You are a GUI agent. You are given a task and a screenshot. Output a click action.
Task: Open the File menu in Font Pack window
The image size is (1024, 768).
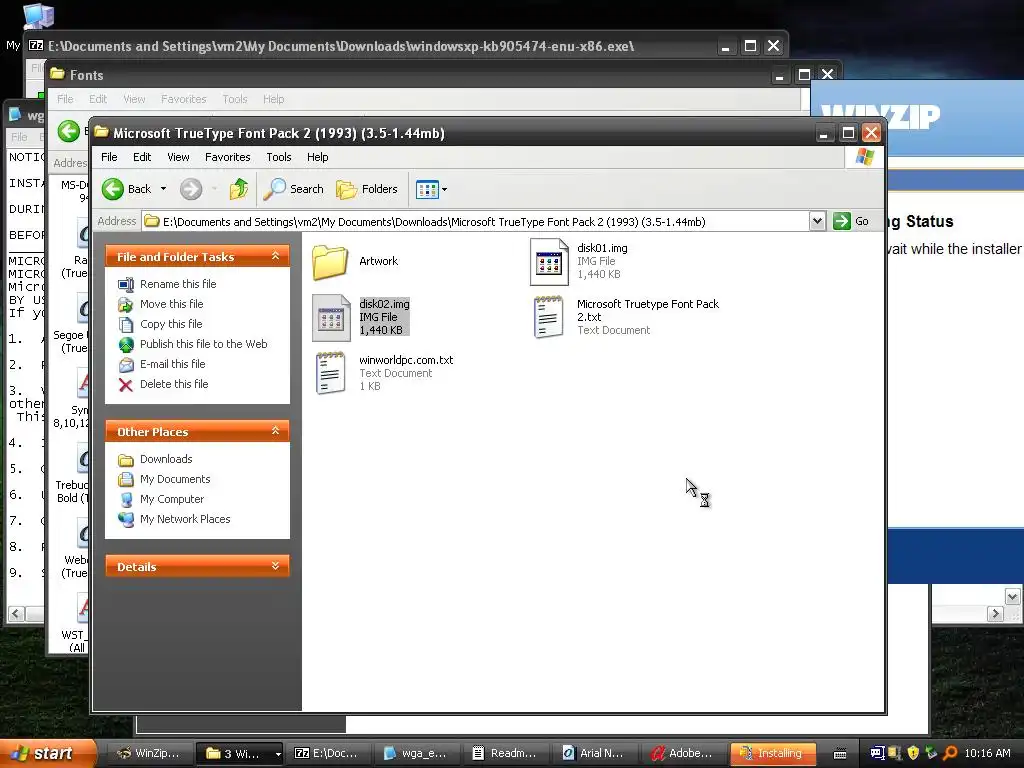click(109, 157)
